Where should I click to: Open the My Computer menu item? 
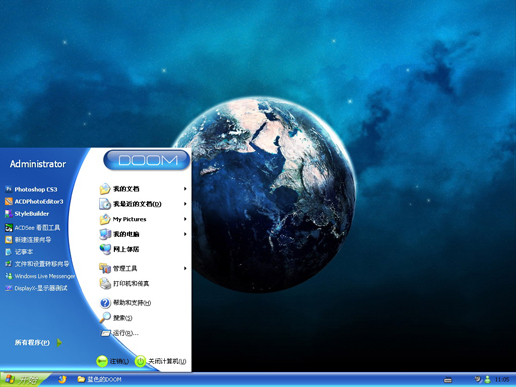click(x=119, y=234)
